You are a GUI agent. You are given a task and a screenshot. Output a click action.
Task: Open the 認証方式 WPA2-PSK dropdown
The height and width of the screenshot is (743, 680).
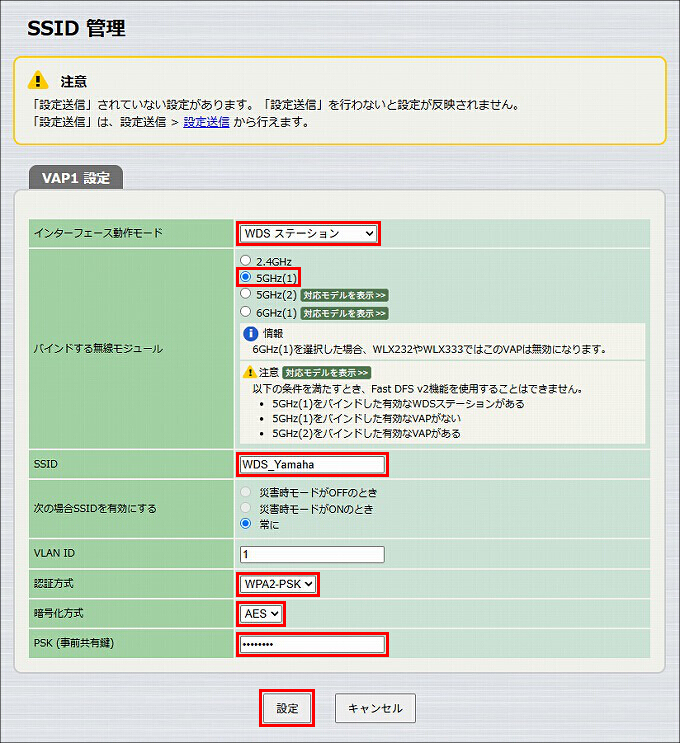277,584
